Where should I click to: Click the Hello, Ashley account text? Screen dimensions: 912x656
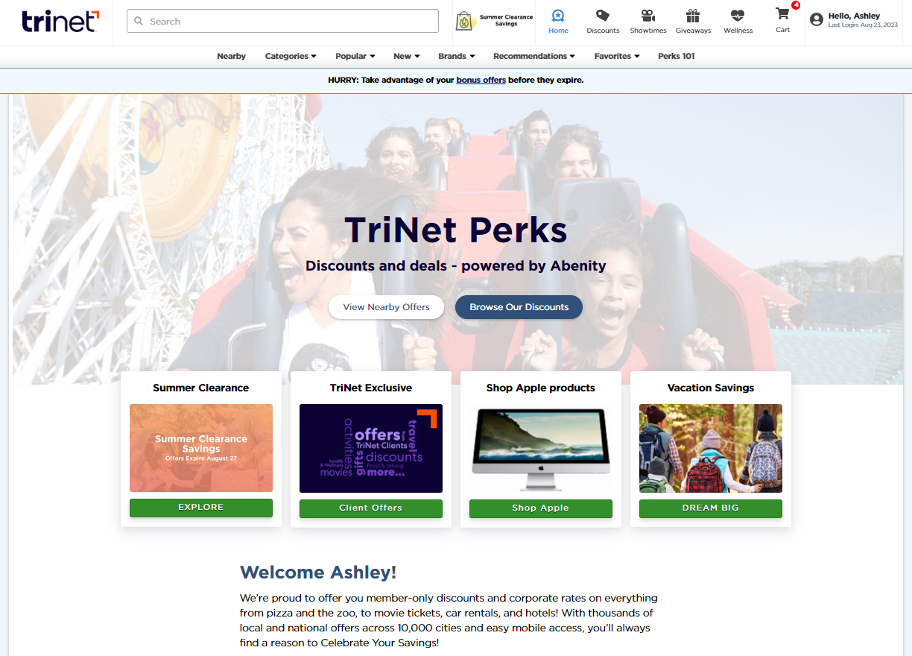pyautogui.click(x=854, y=16)
